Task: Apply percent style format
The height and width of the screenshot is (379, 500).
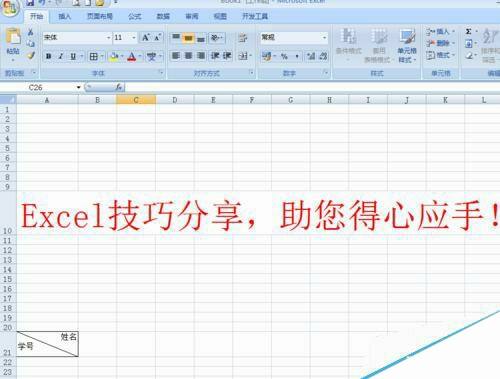Action: point(284,57)
